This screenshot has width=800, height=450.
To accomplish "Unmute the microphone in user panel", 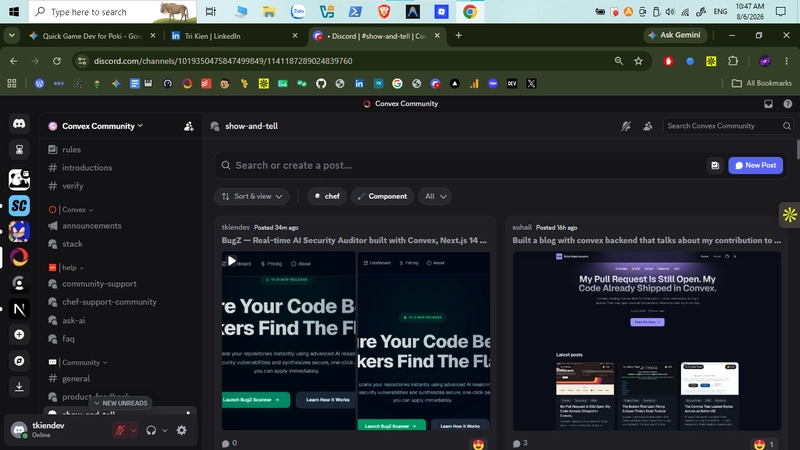I will (120, 430).
